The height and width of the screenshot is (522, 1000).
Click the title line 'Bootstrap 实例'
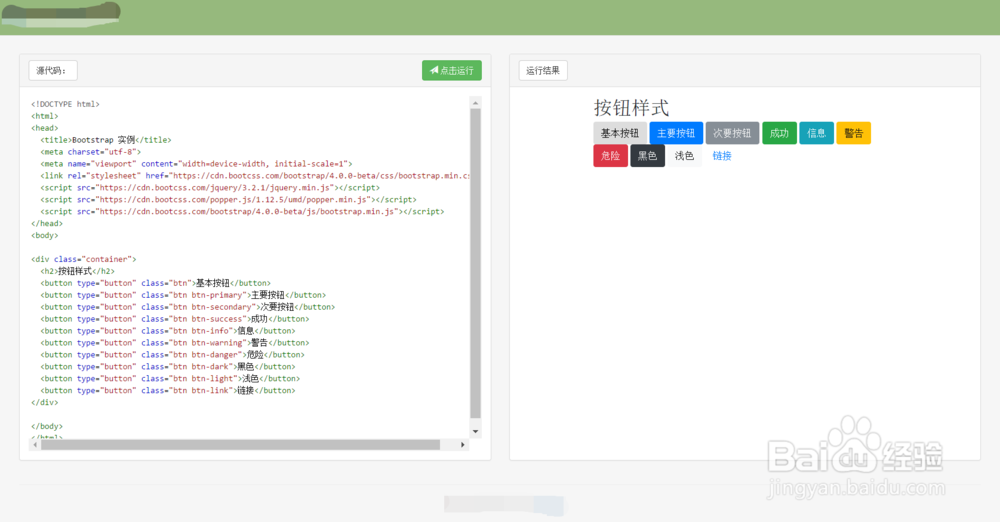coord(106,140)
